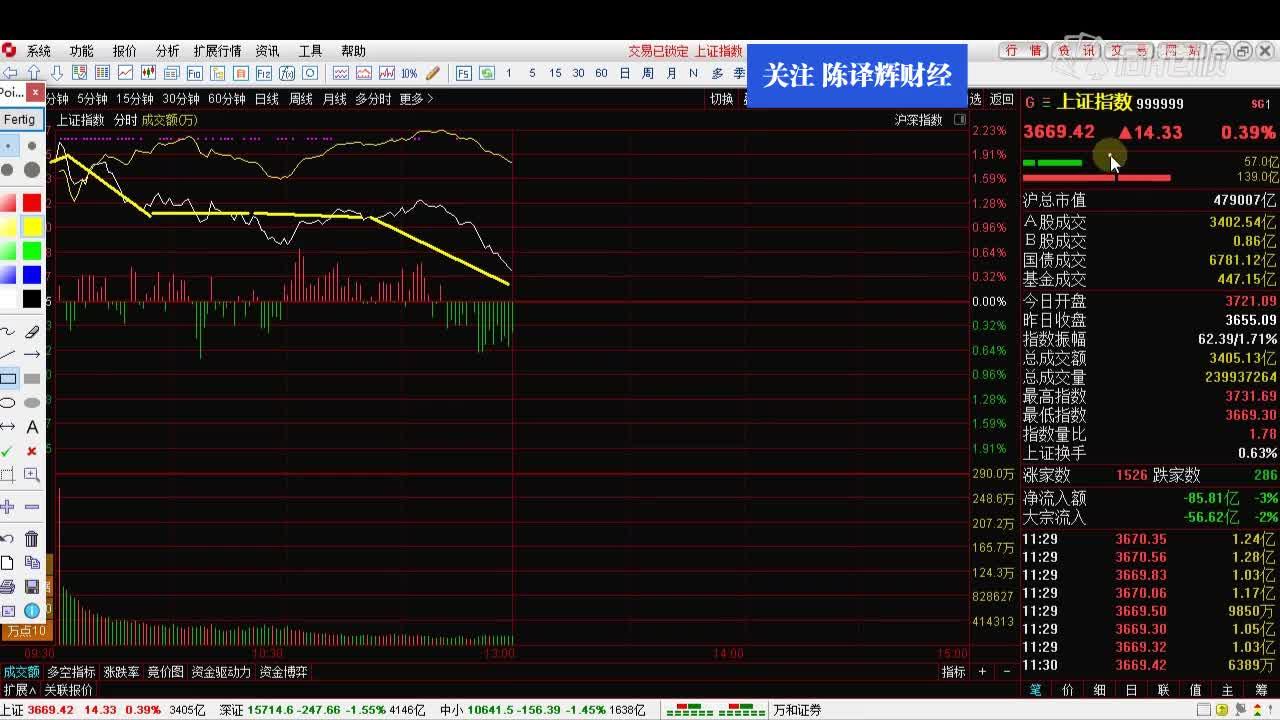Select the 30分钟 chart tab

(x=181, y=99)
